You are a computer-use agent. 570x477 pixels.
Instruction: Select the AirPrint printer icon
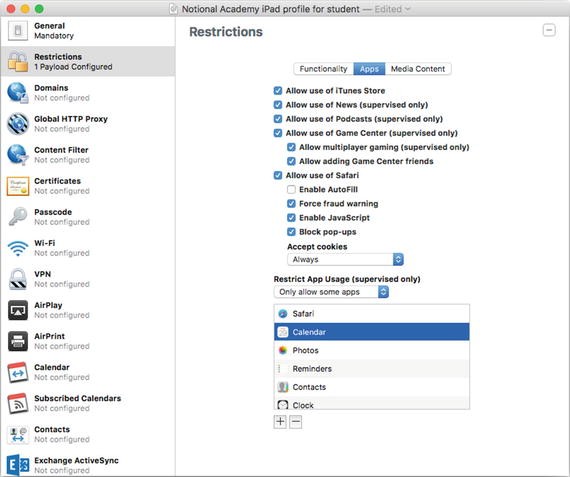[x=18, y=341]
